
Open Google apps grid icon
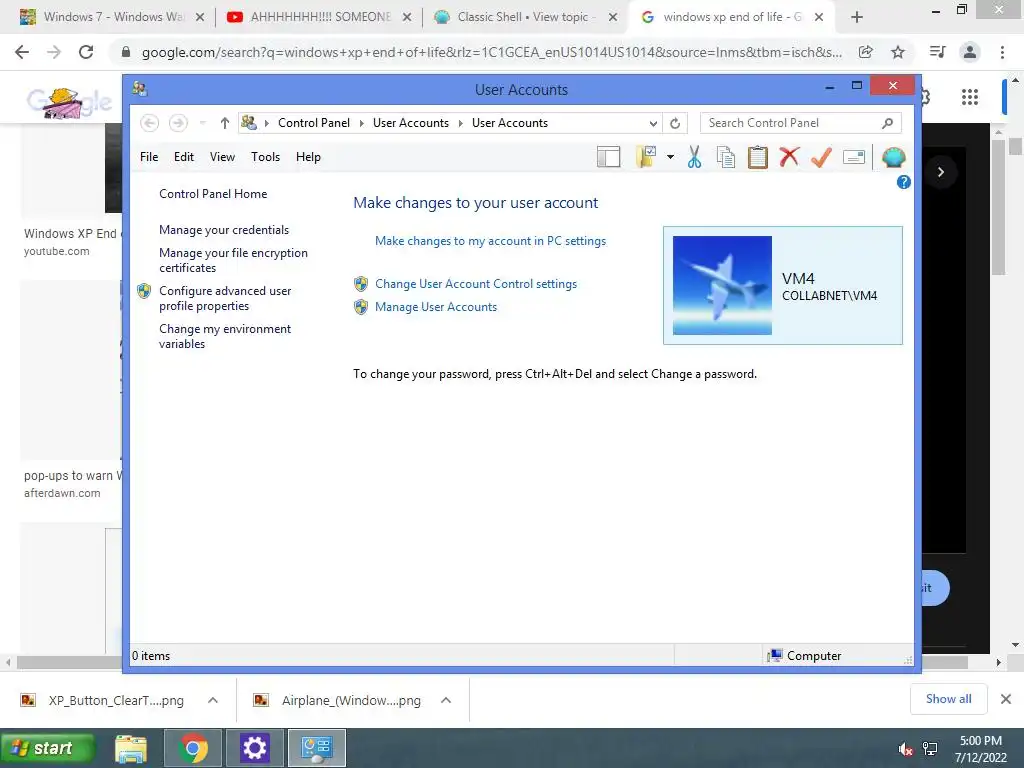(x=970, y=97)
